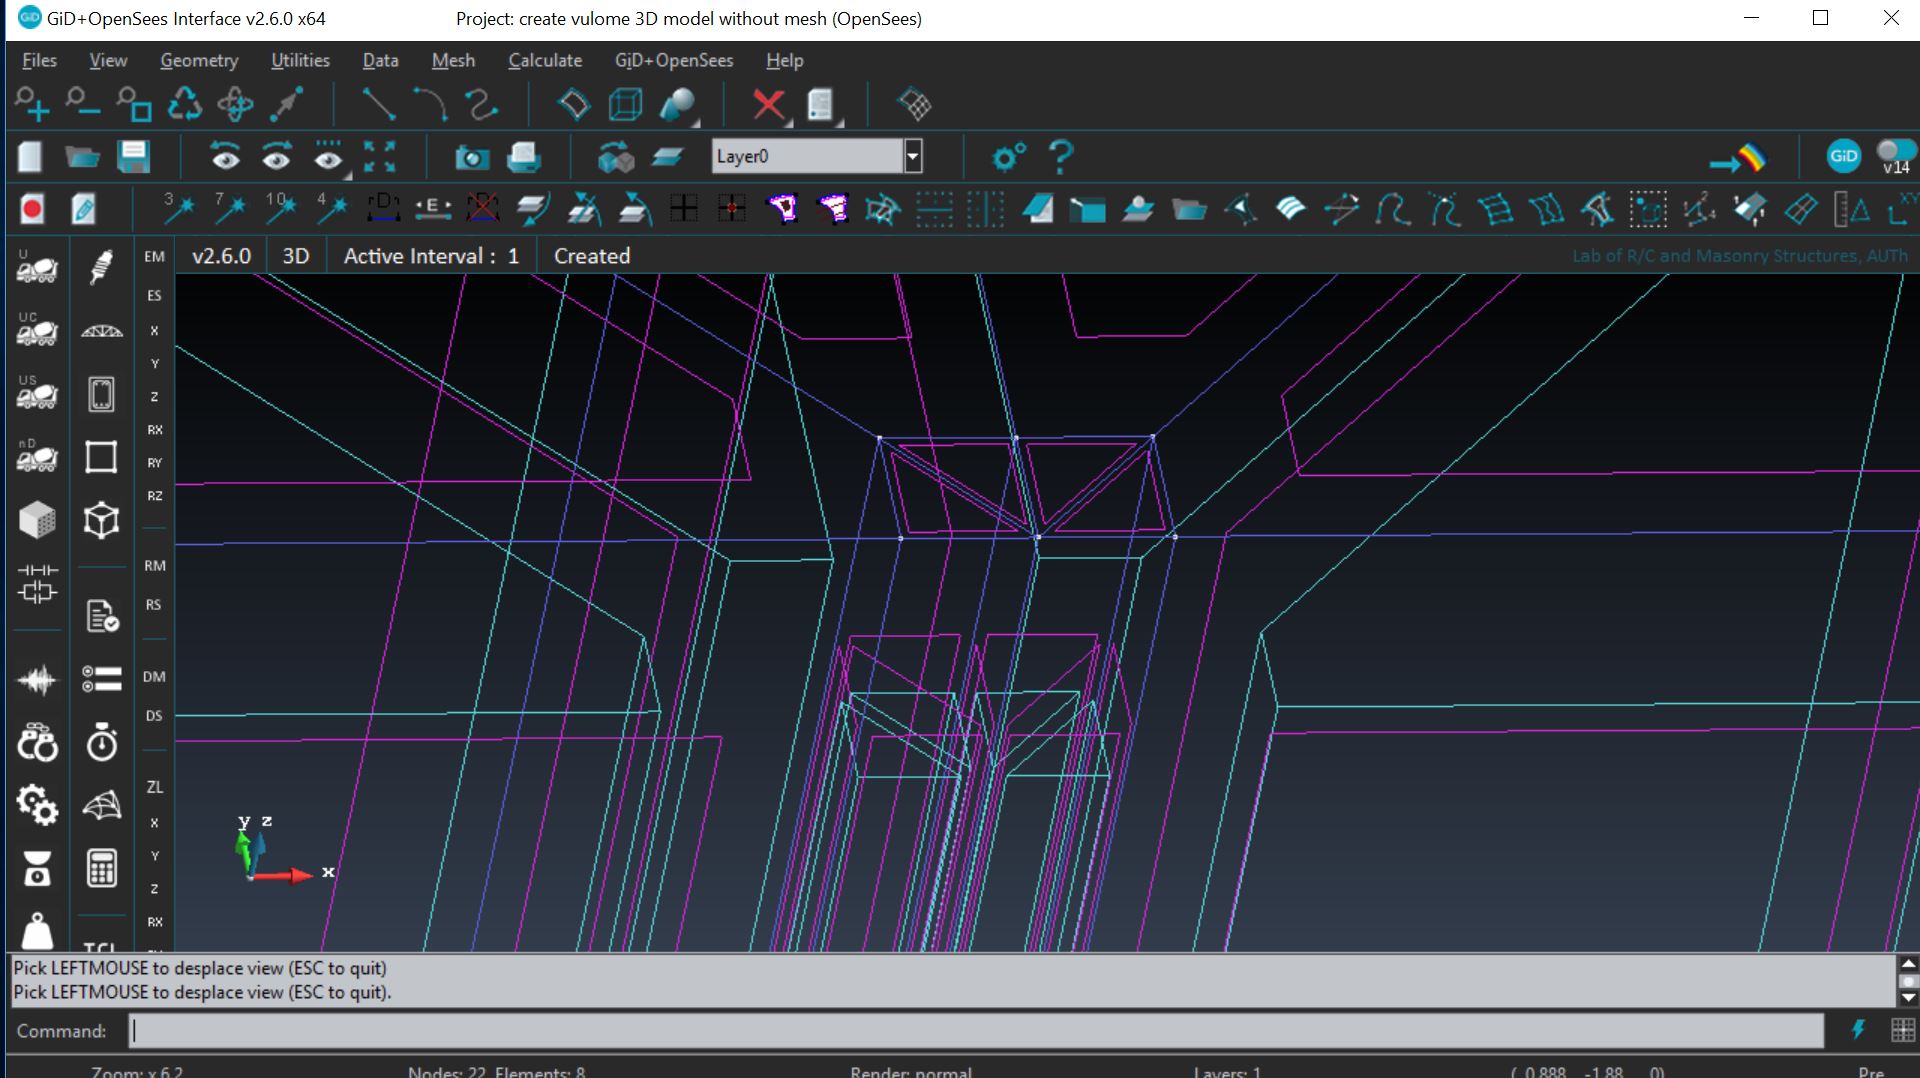Click the Create volume cube icon
Image resolution: width=1920 pixels, height=1078 pixels.
click(x=625, y=104)
